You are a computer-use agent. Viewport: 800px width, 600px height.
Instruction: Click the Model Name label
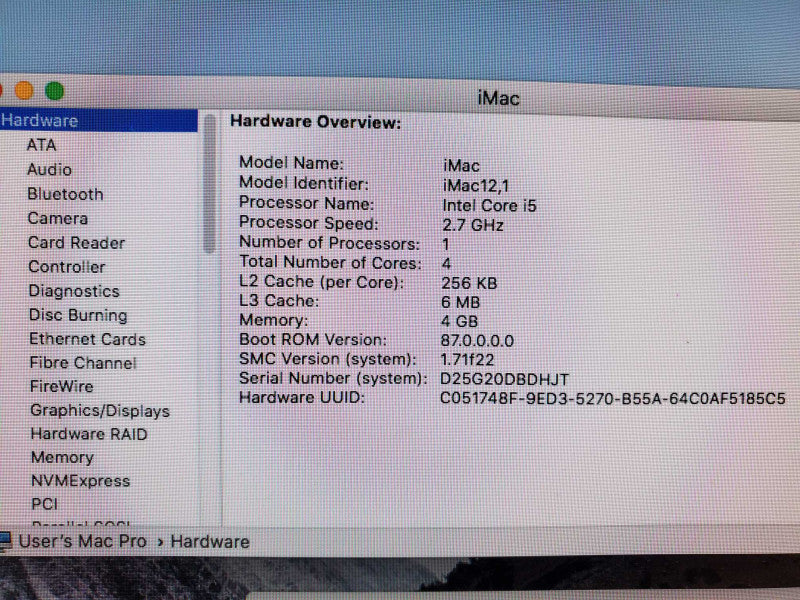[291, 163]
